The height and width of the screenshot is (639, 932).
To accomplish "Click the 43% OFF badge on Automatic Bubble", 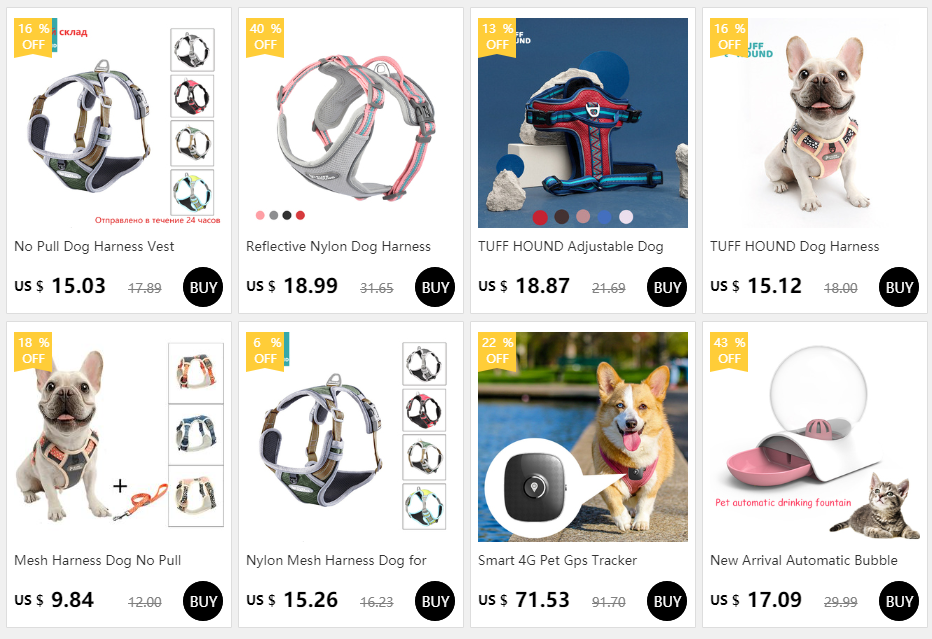I will pyautogui.click(x=729, y=351).
